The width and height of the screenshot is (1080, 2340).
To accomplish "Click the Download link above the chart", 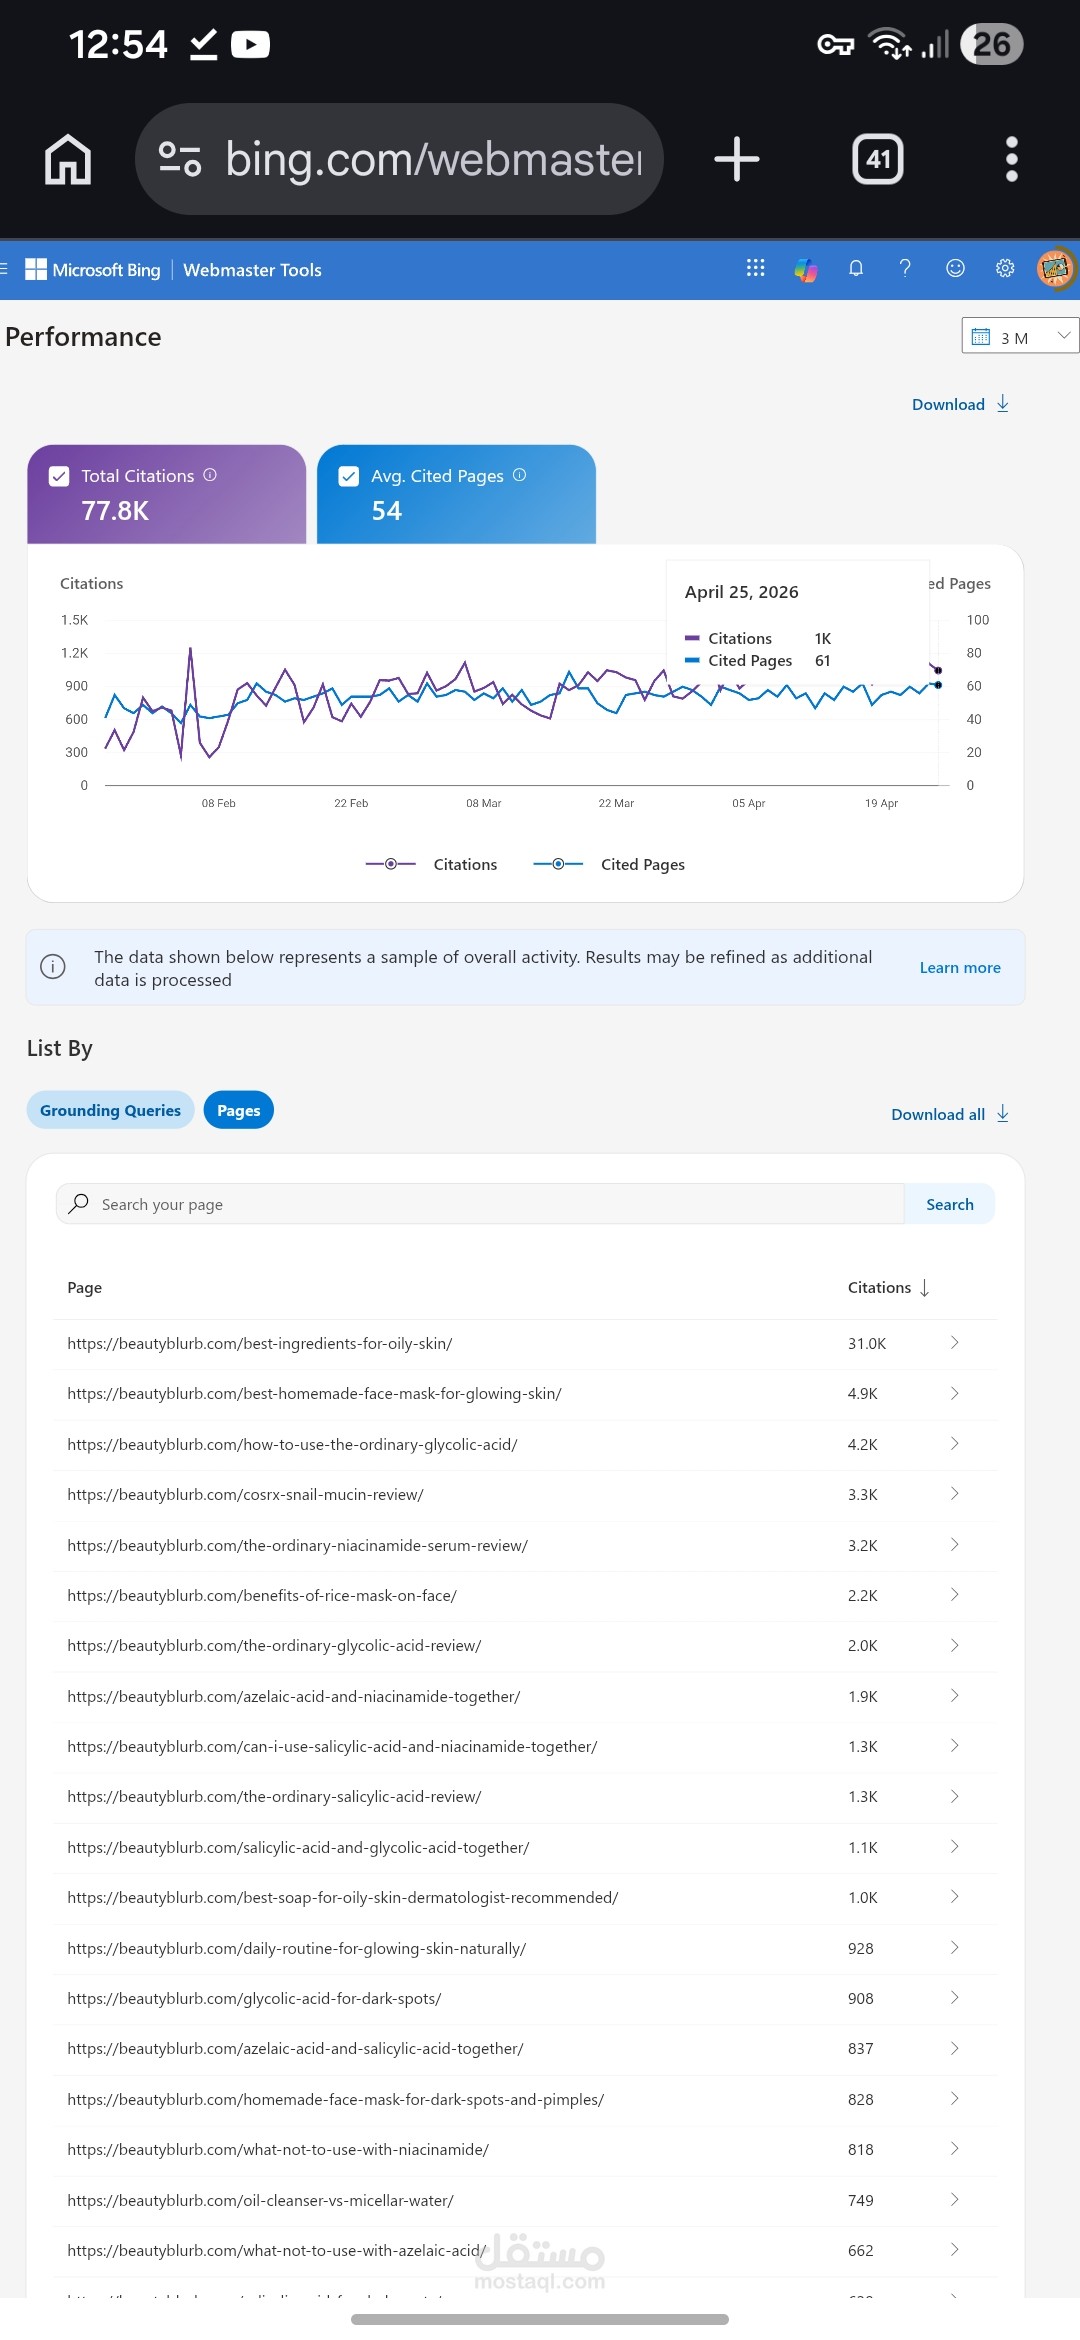I will (960, 404).
